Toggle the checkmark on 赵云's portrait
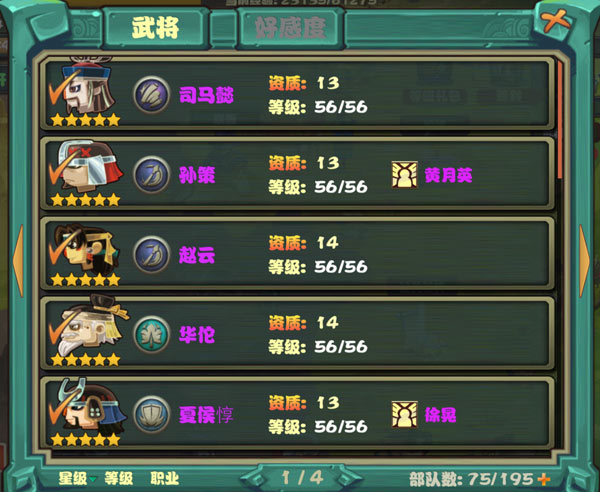The width and height of the screenshot is (600, 492). tap(61, 247)
